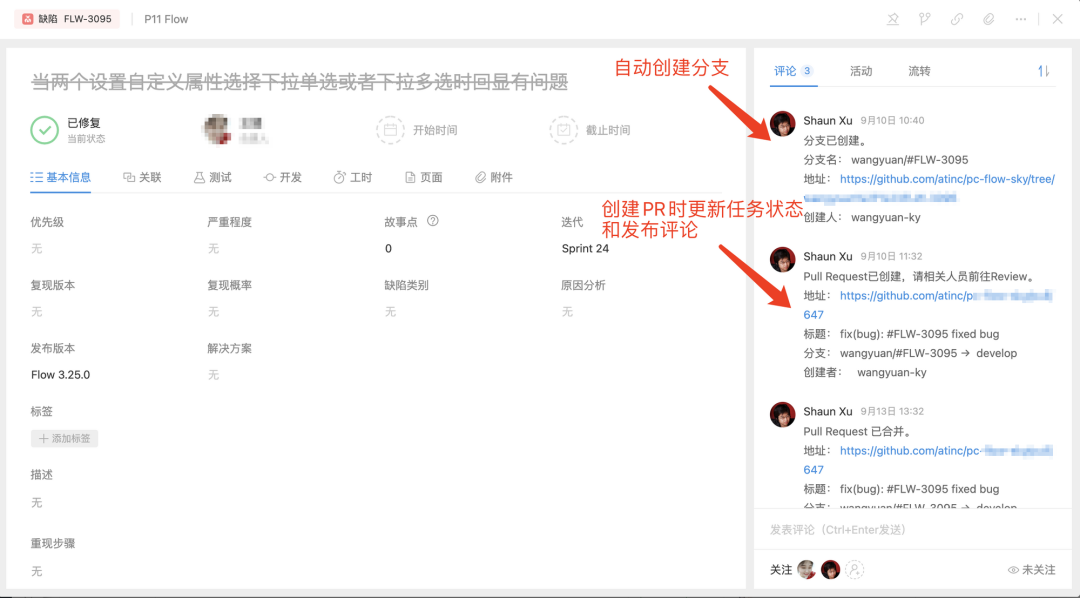Open attachments via the paperclip icon
The width and height of the screenshot is (1080, 598).
(x=989, y=19)
